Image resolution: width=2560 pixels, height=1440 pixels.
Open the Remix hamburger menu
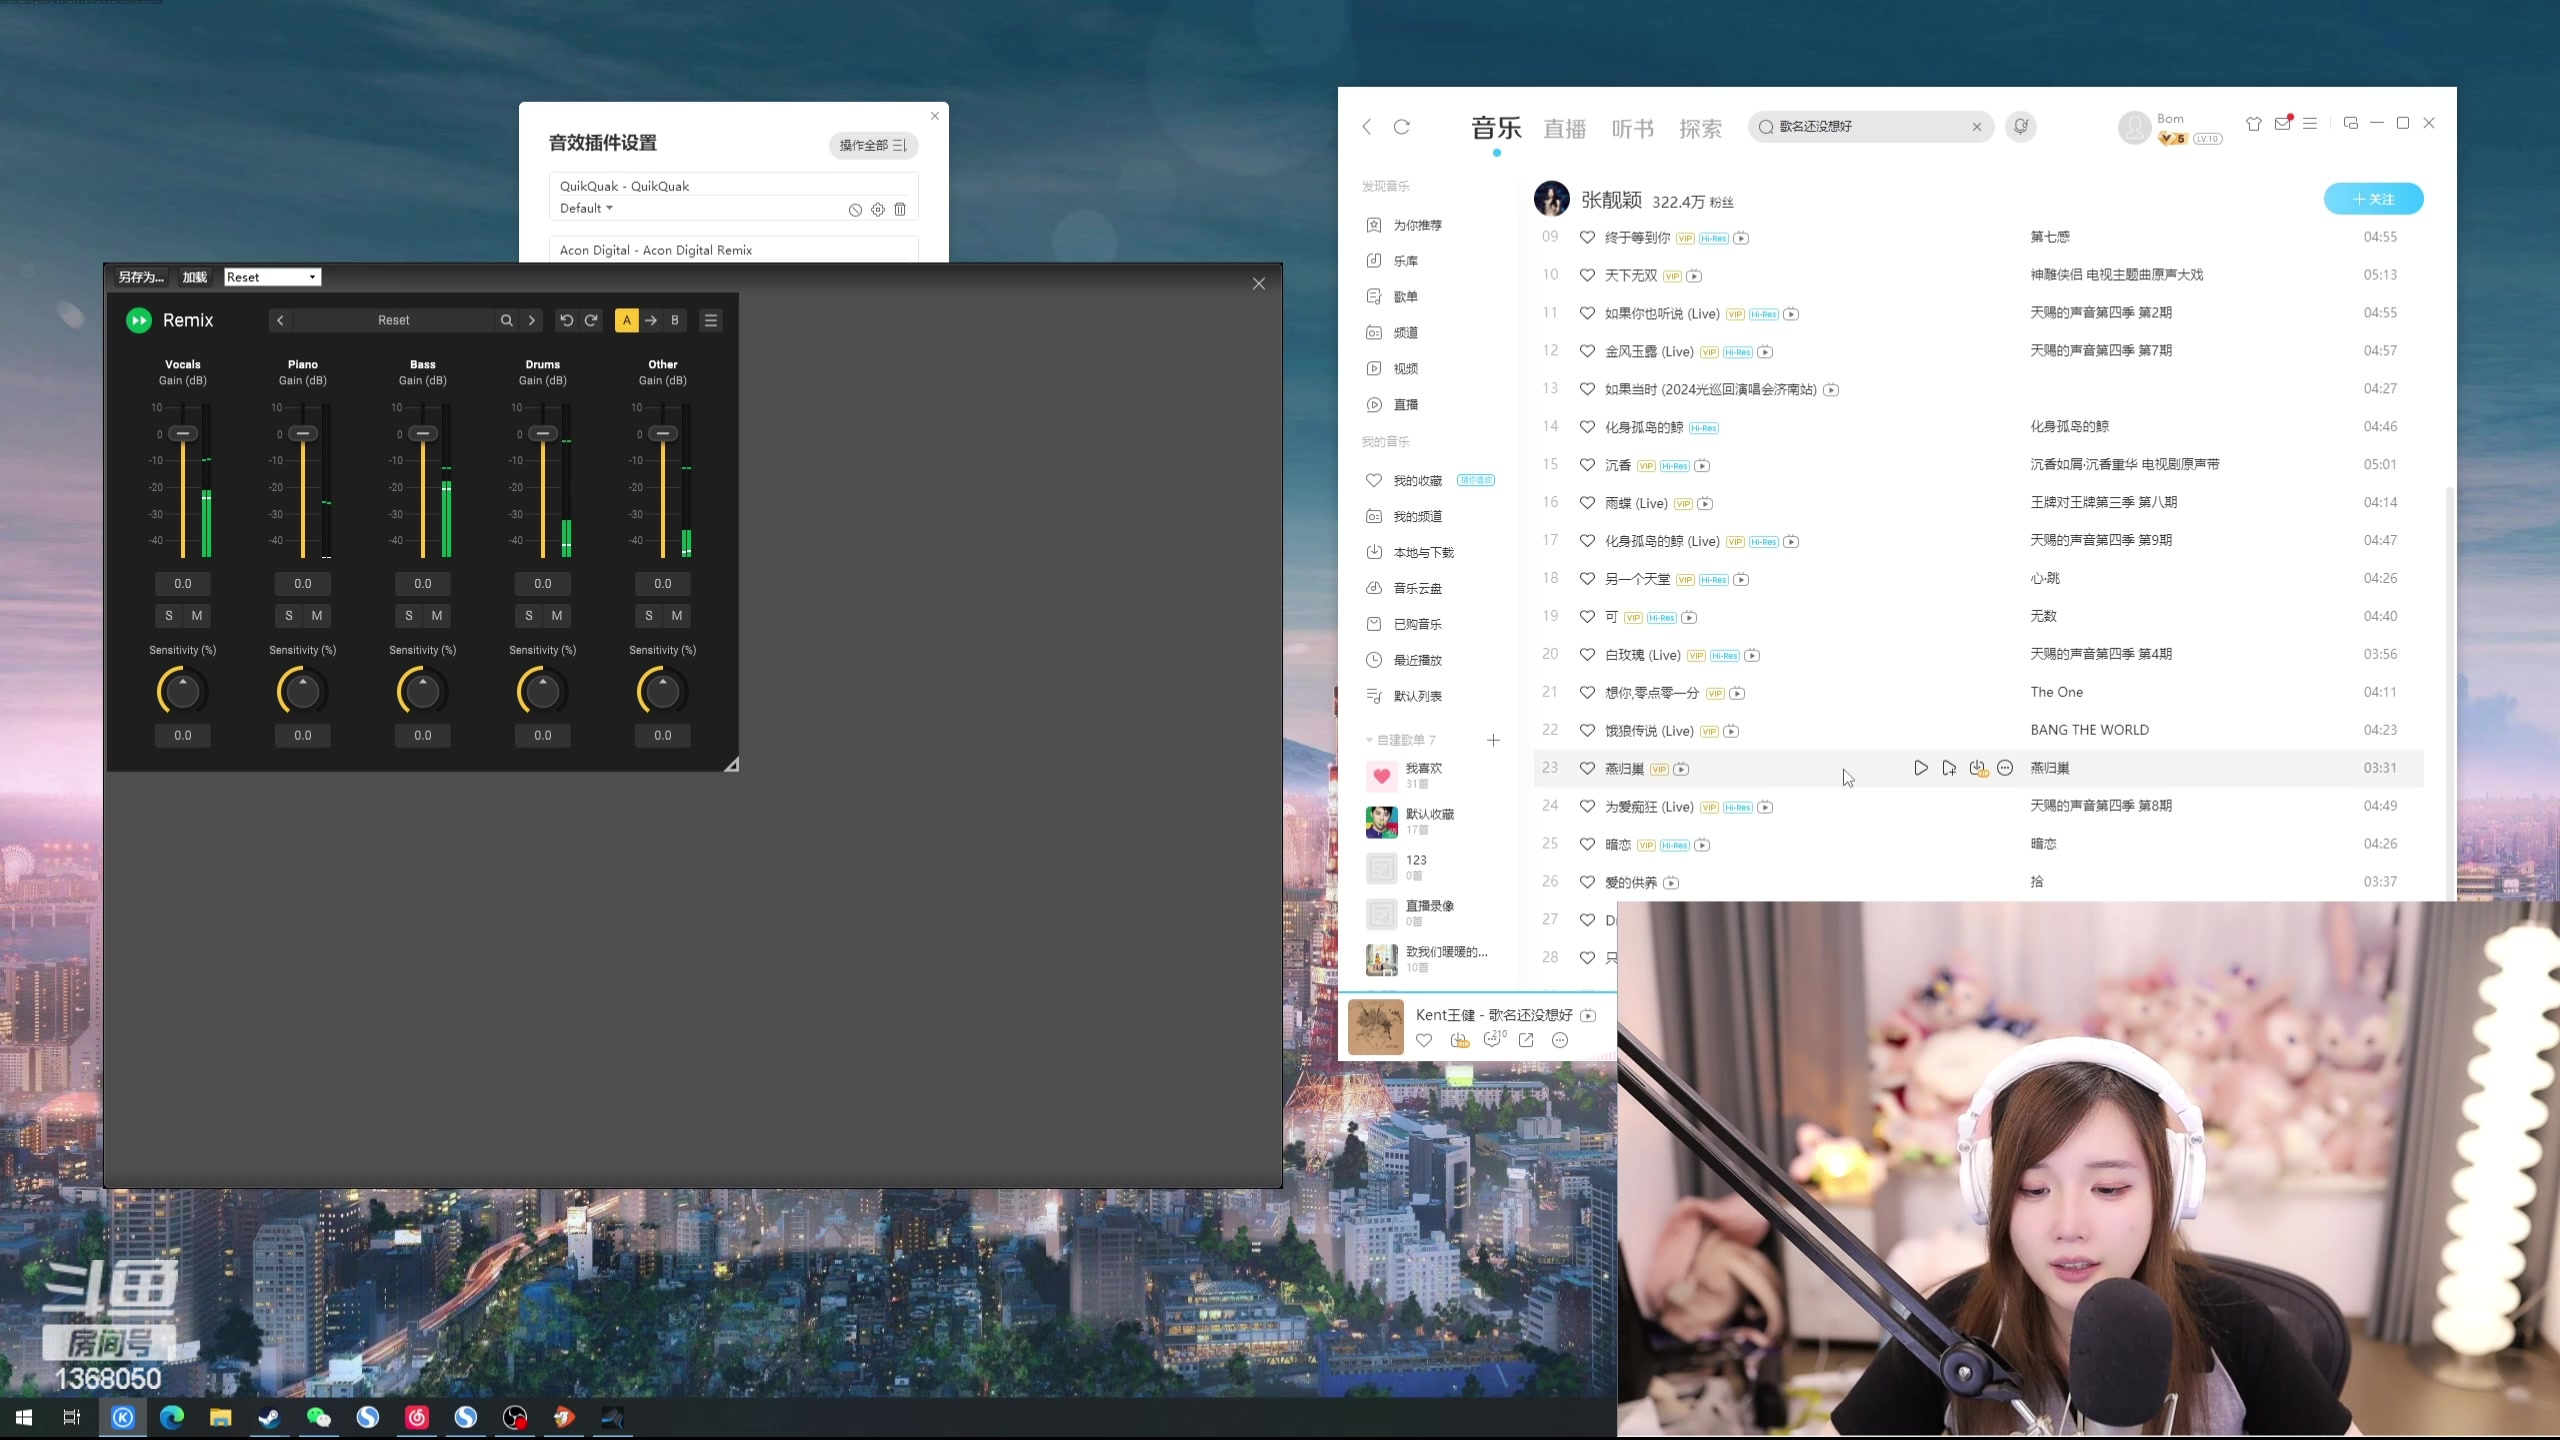coord(711,320)
